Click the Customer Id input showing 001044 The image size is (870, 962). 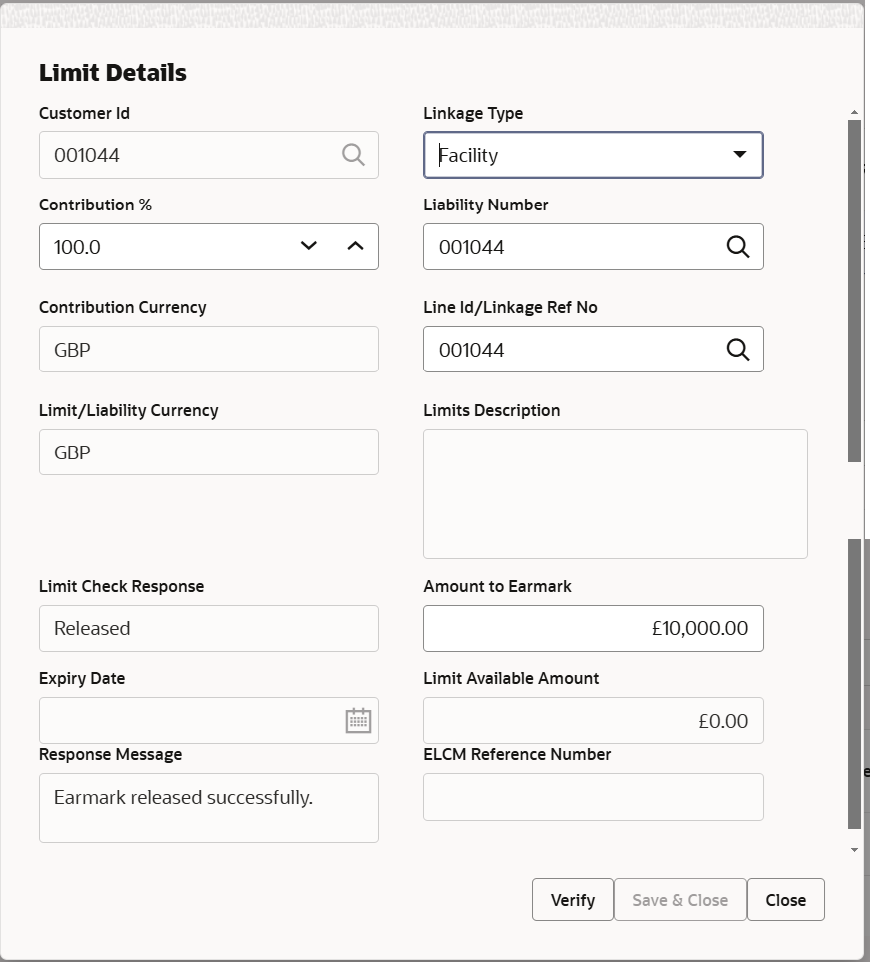(180, 155)
